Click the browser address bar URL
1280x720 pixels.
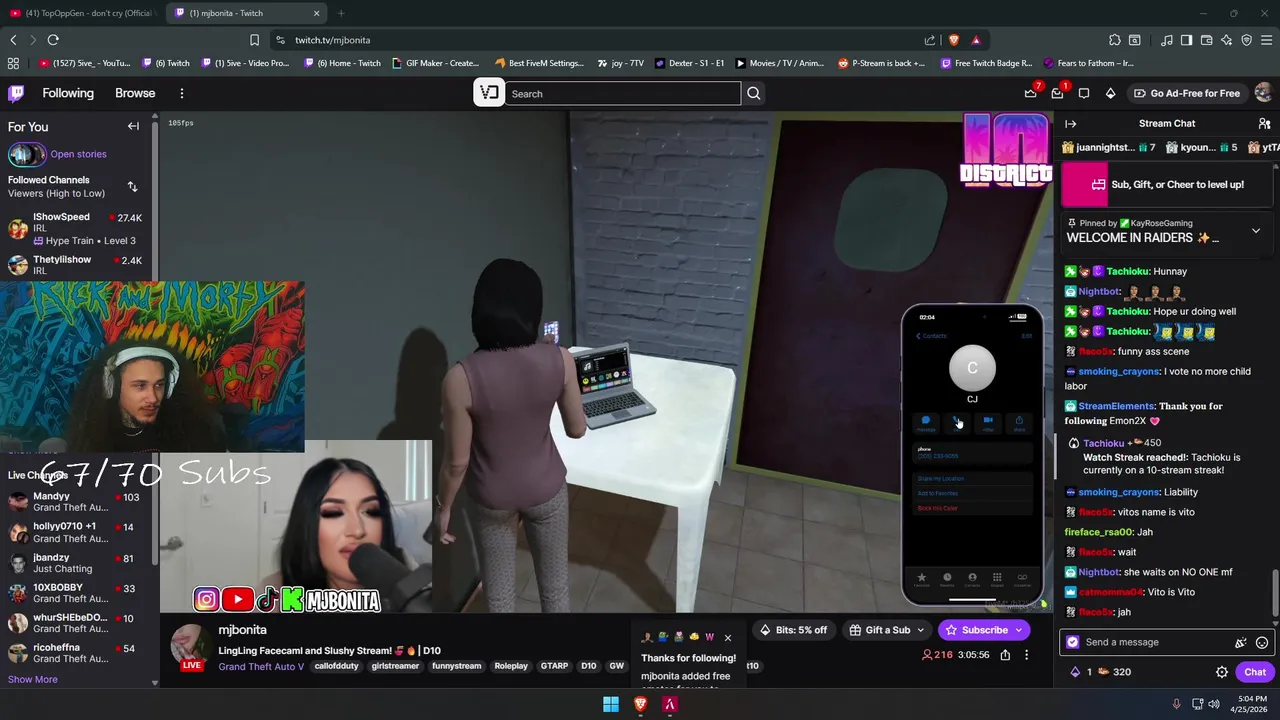click(x=332, y=40)
